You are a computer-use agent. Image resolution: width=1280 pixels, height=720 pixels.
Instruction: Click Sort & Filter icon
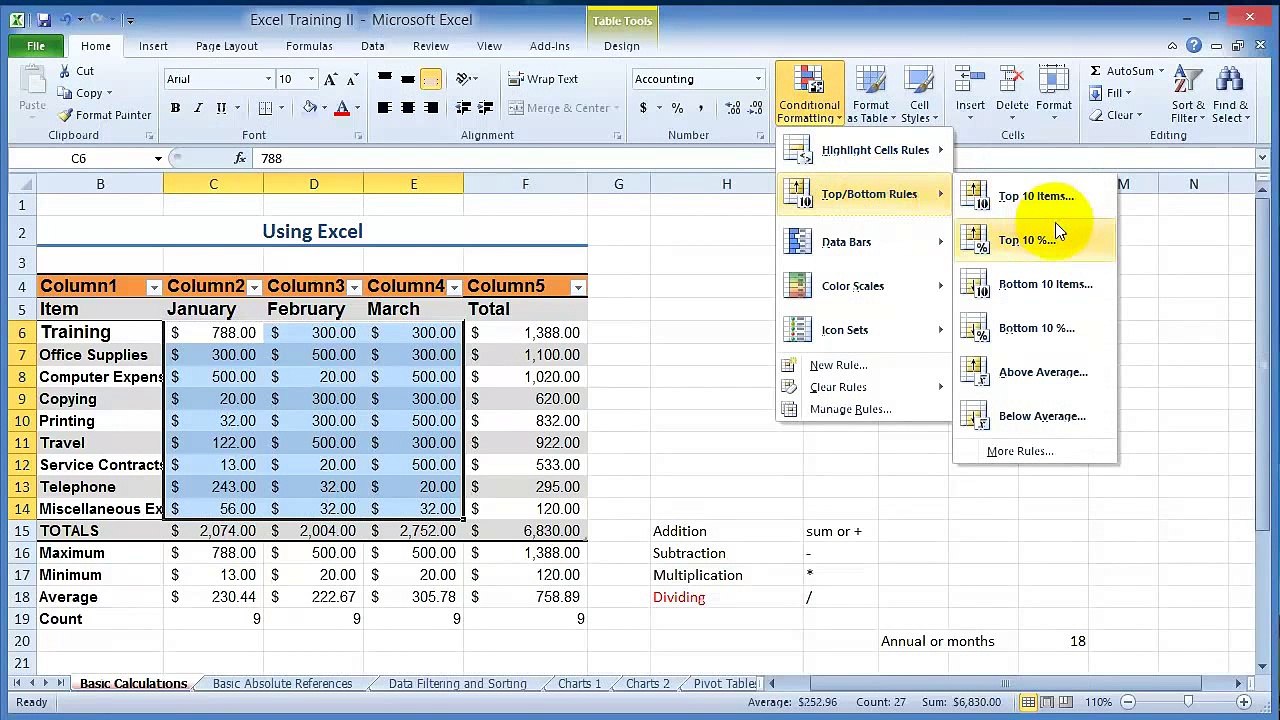pos(1188,82)
